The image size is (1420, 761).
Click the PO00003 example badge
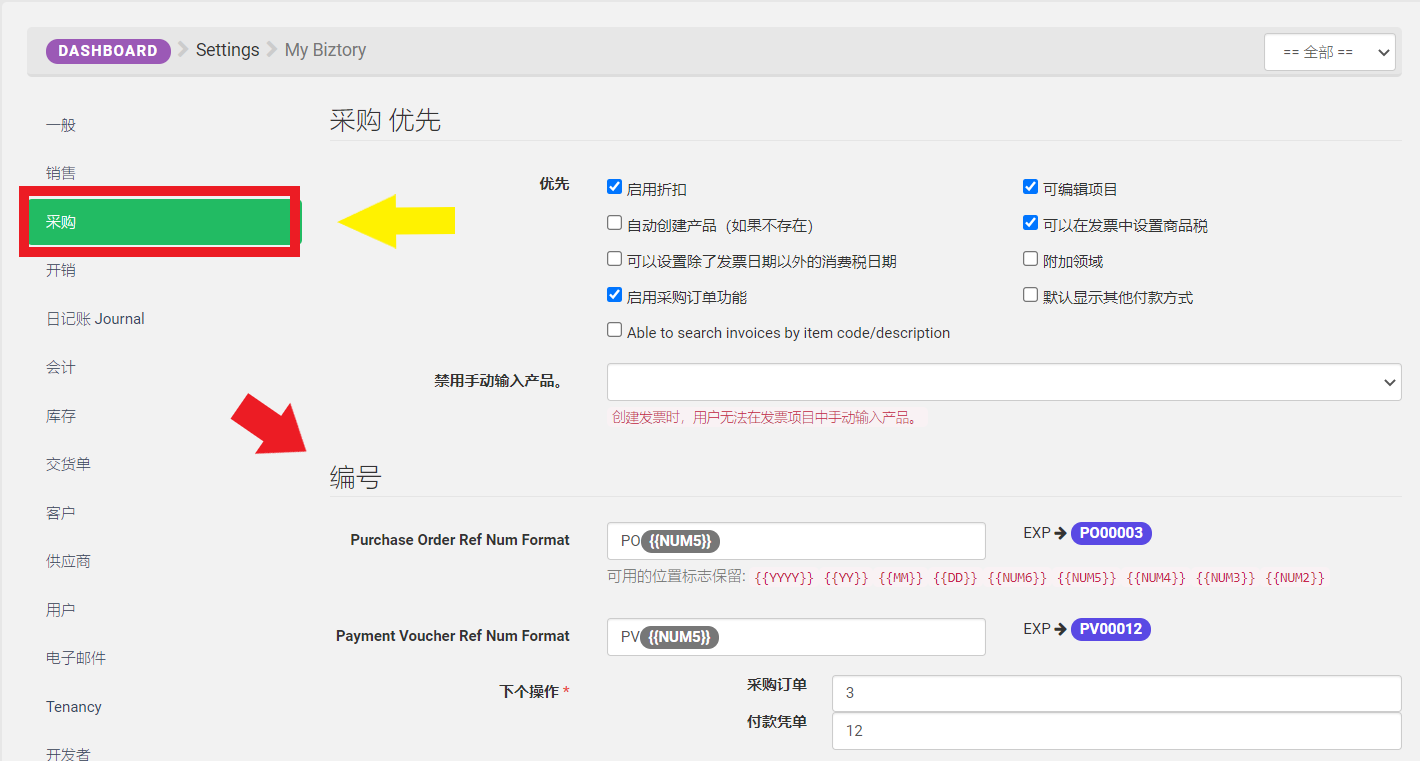tap(1111, 533)
